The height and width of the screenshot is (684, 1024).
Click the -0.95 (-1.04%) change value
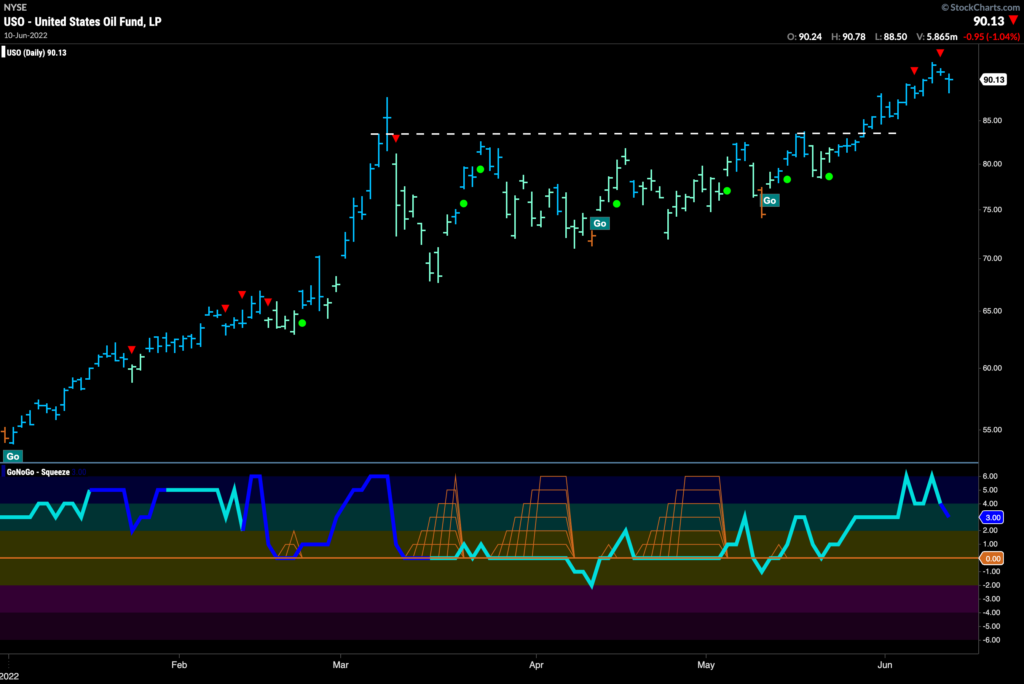tap(991, 37)
